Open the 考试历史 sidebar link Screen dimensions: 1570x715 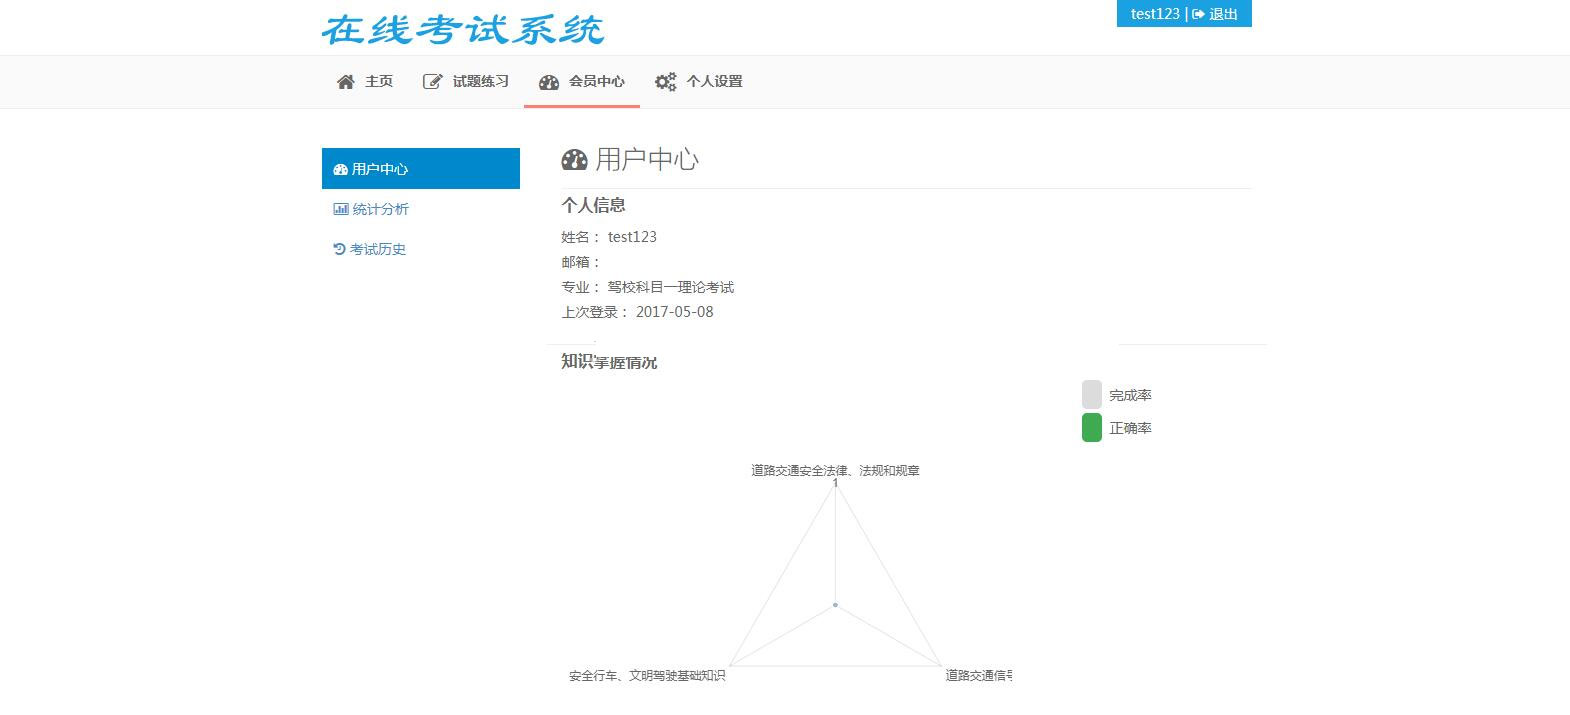click(378, 249)
